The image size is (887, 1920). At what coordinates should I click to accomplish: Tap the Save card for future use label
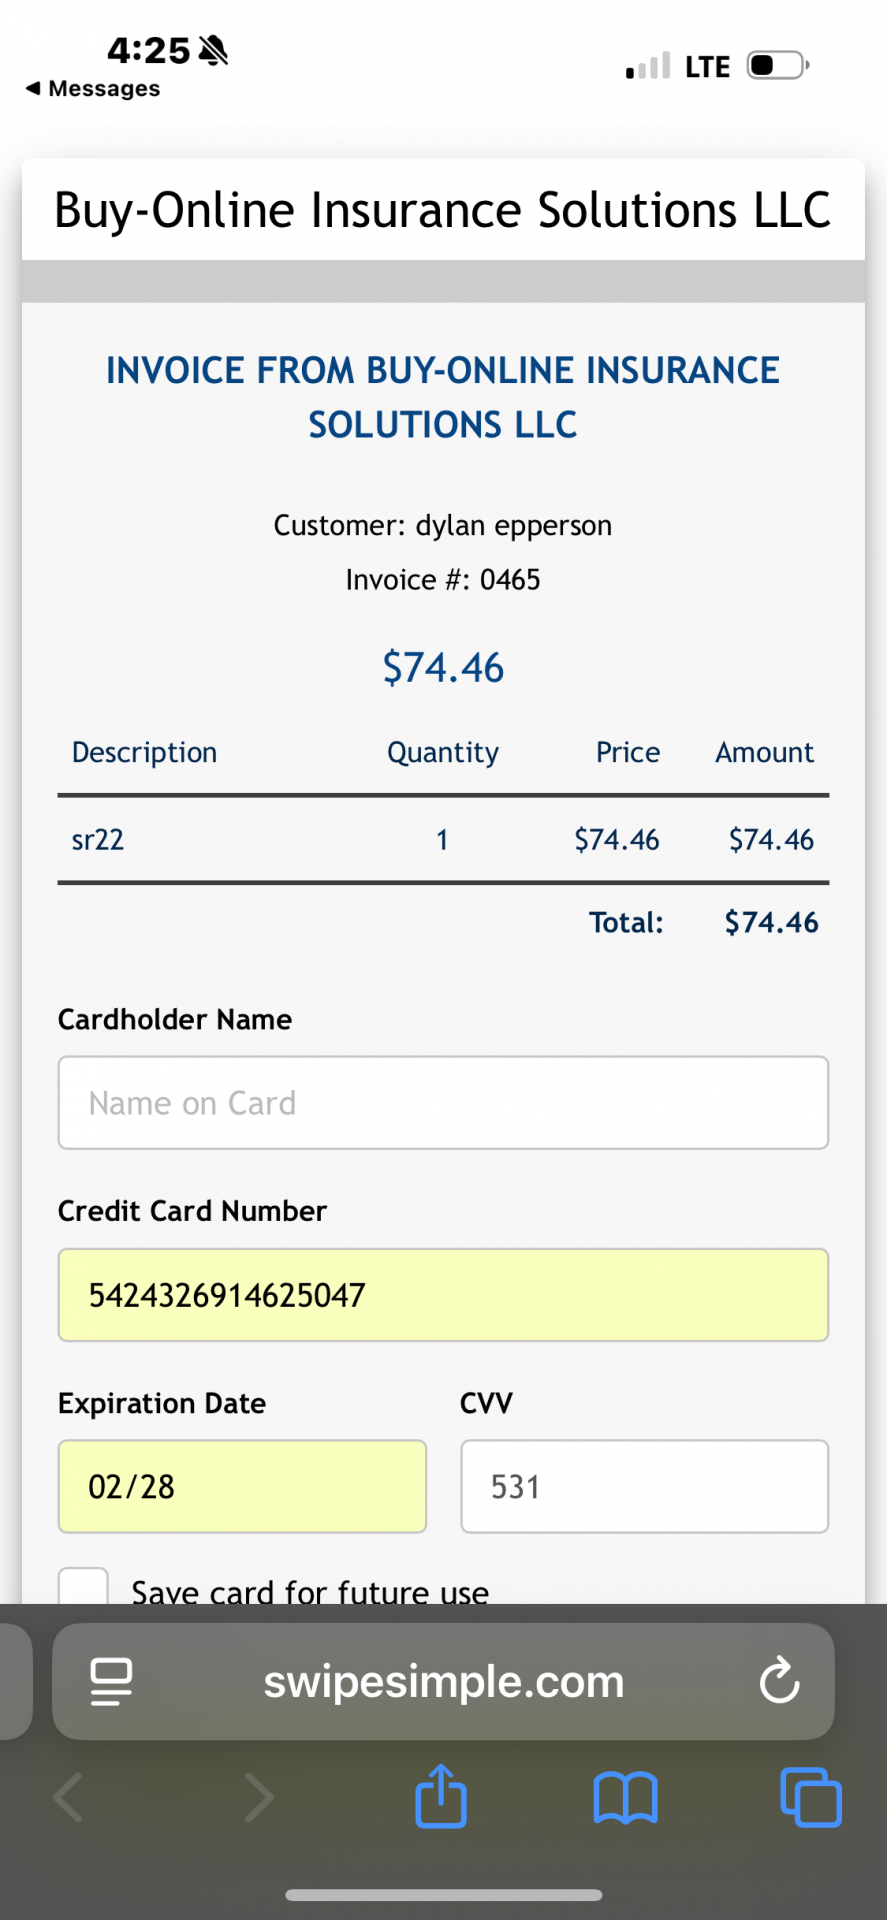click(310, 1591)
